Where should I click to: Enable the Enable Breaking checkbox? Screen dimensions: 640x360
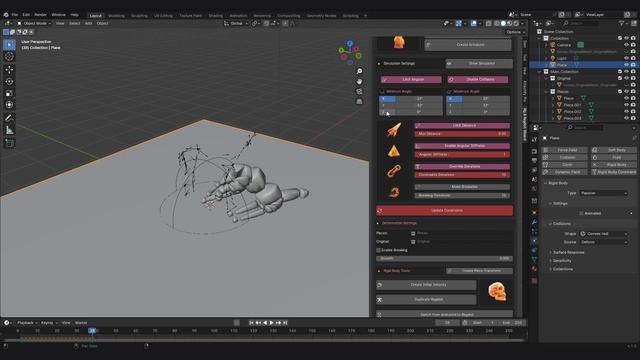point(378,250)
